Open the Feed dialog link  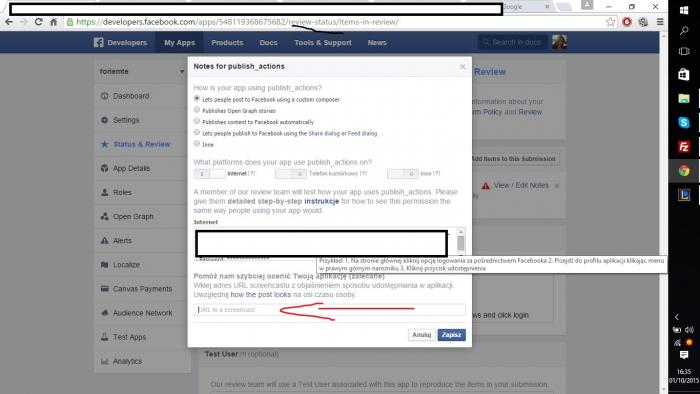(362, 133)
